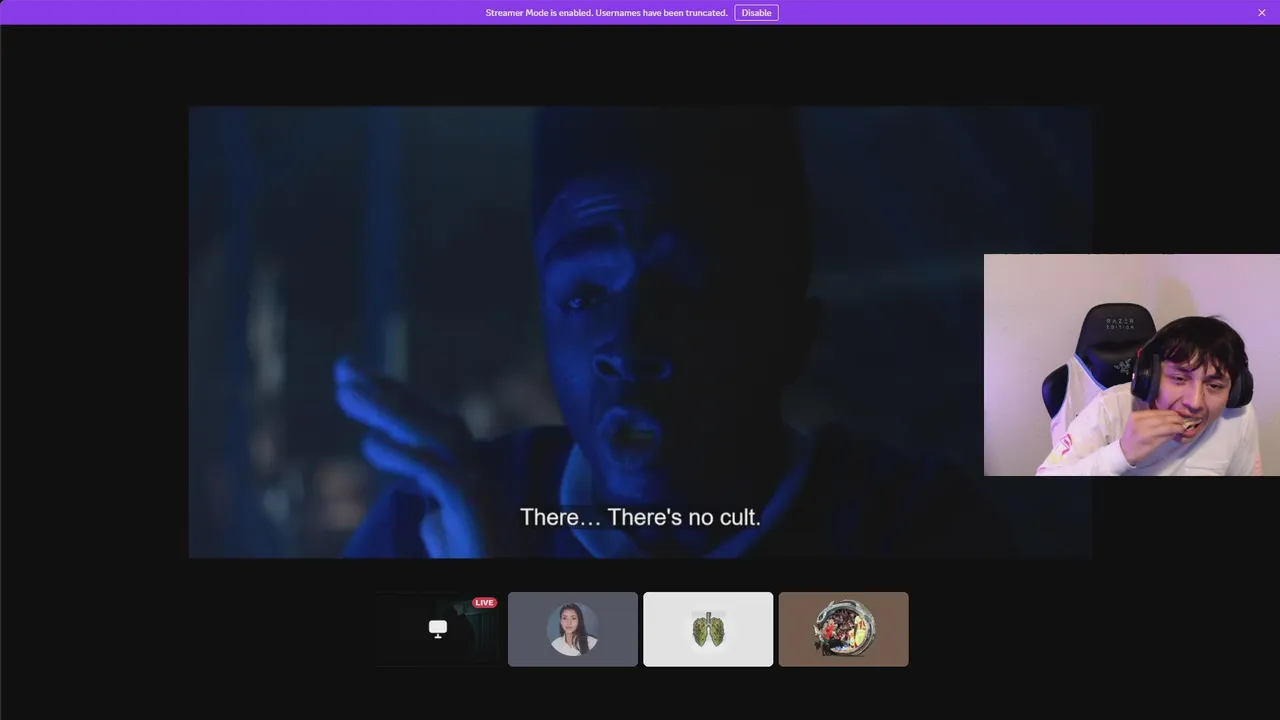1280x720 pixels.
Task: Select the green lungs avatar participant tile
Action: (x=708, y=629)
